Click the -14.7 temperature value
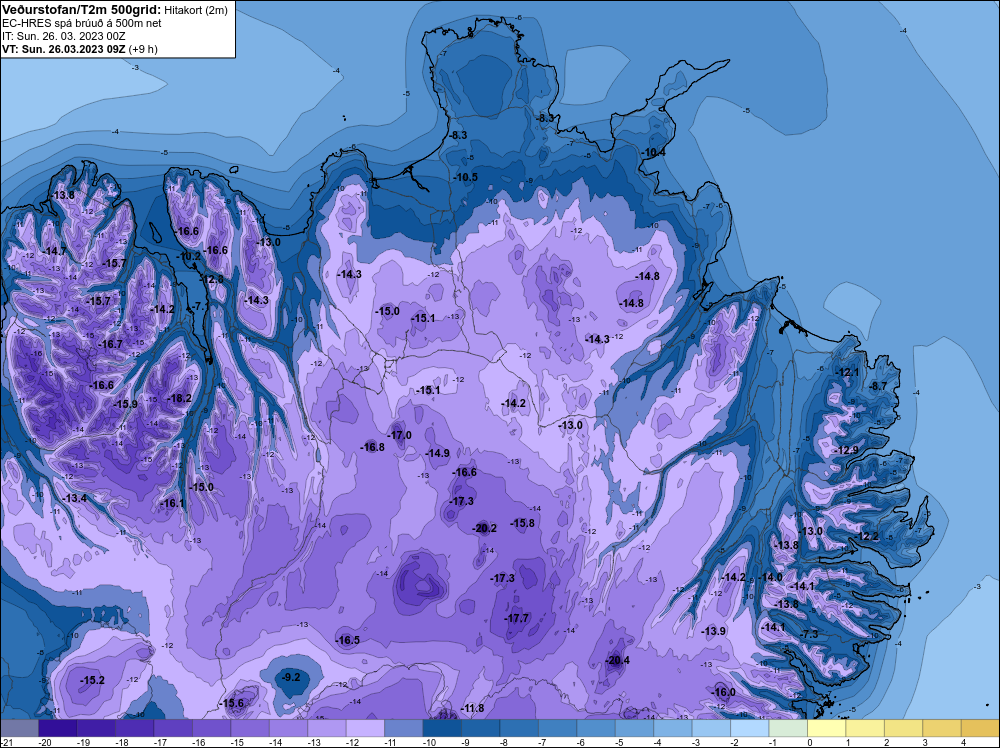The width and height of the screenshot is (1000, 748). (x=54, y=251)
